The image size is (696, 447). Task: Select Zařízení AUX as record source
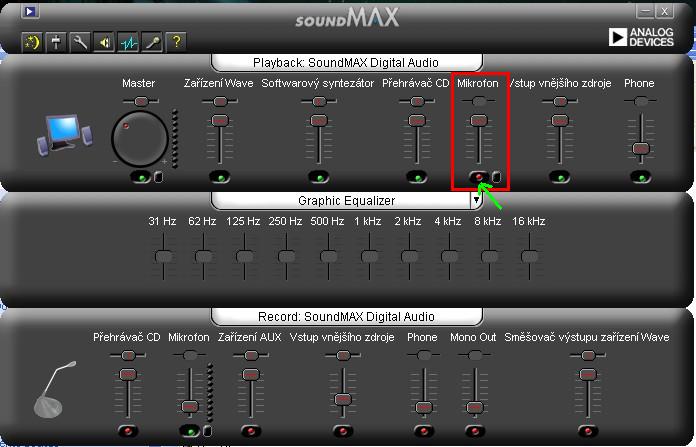pos(251,431)
